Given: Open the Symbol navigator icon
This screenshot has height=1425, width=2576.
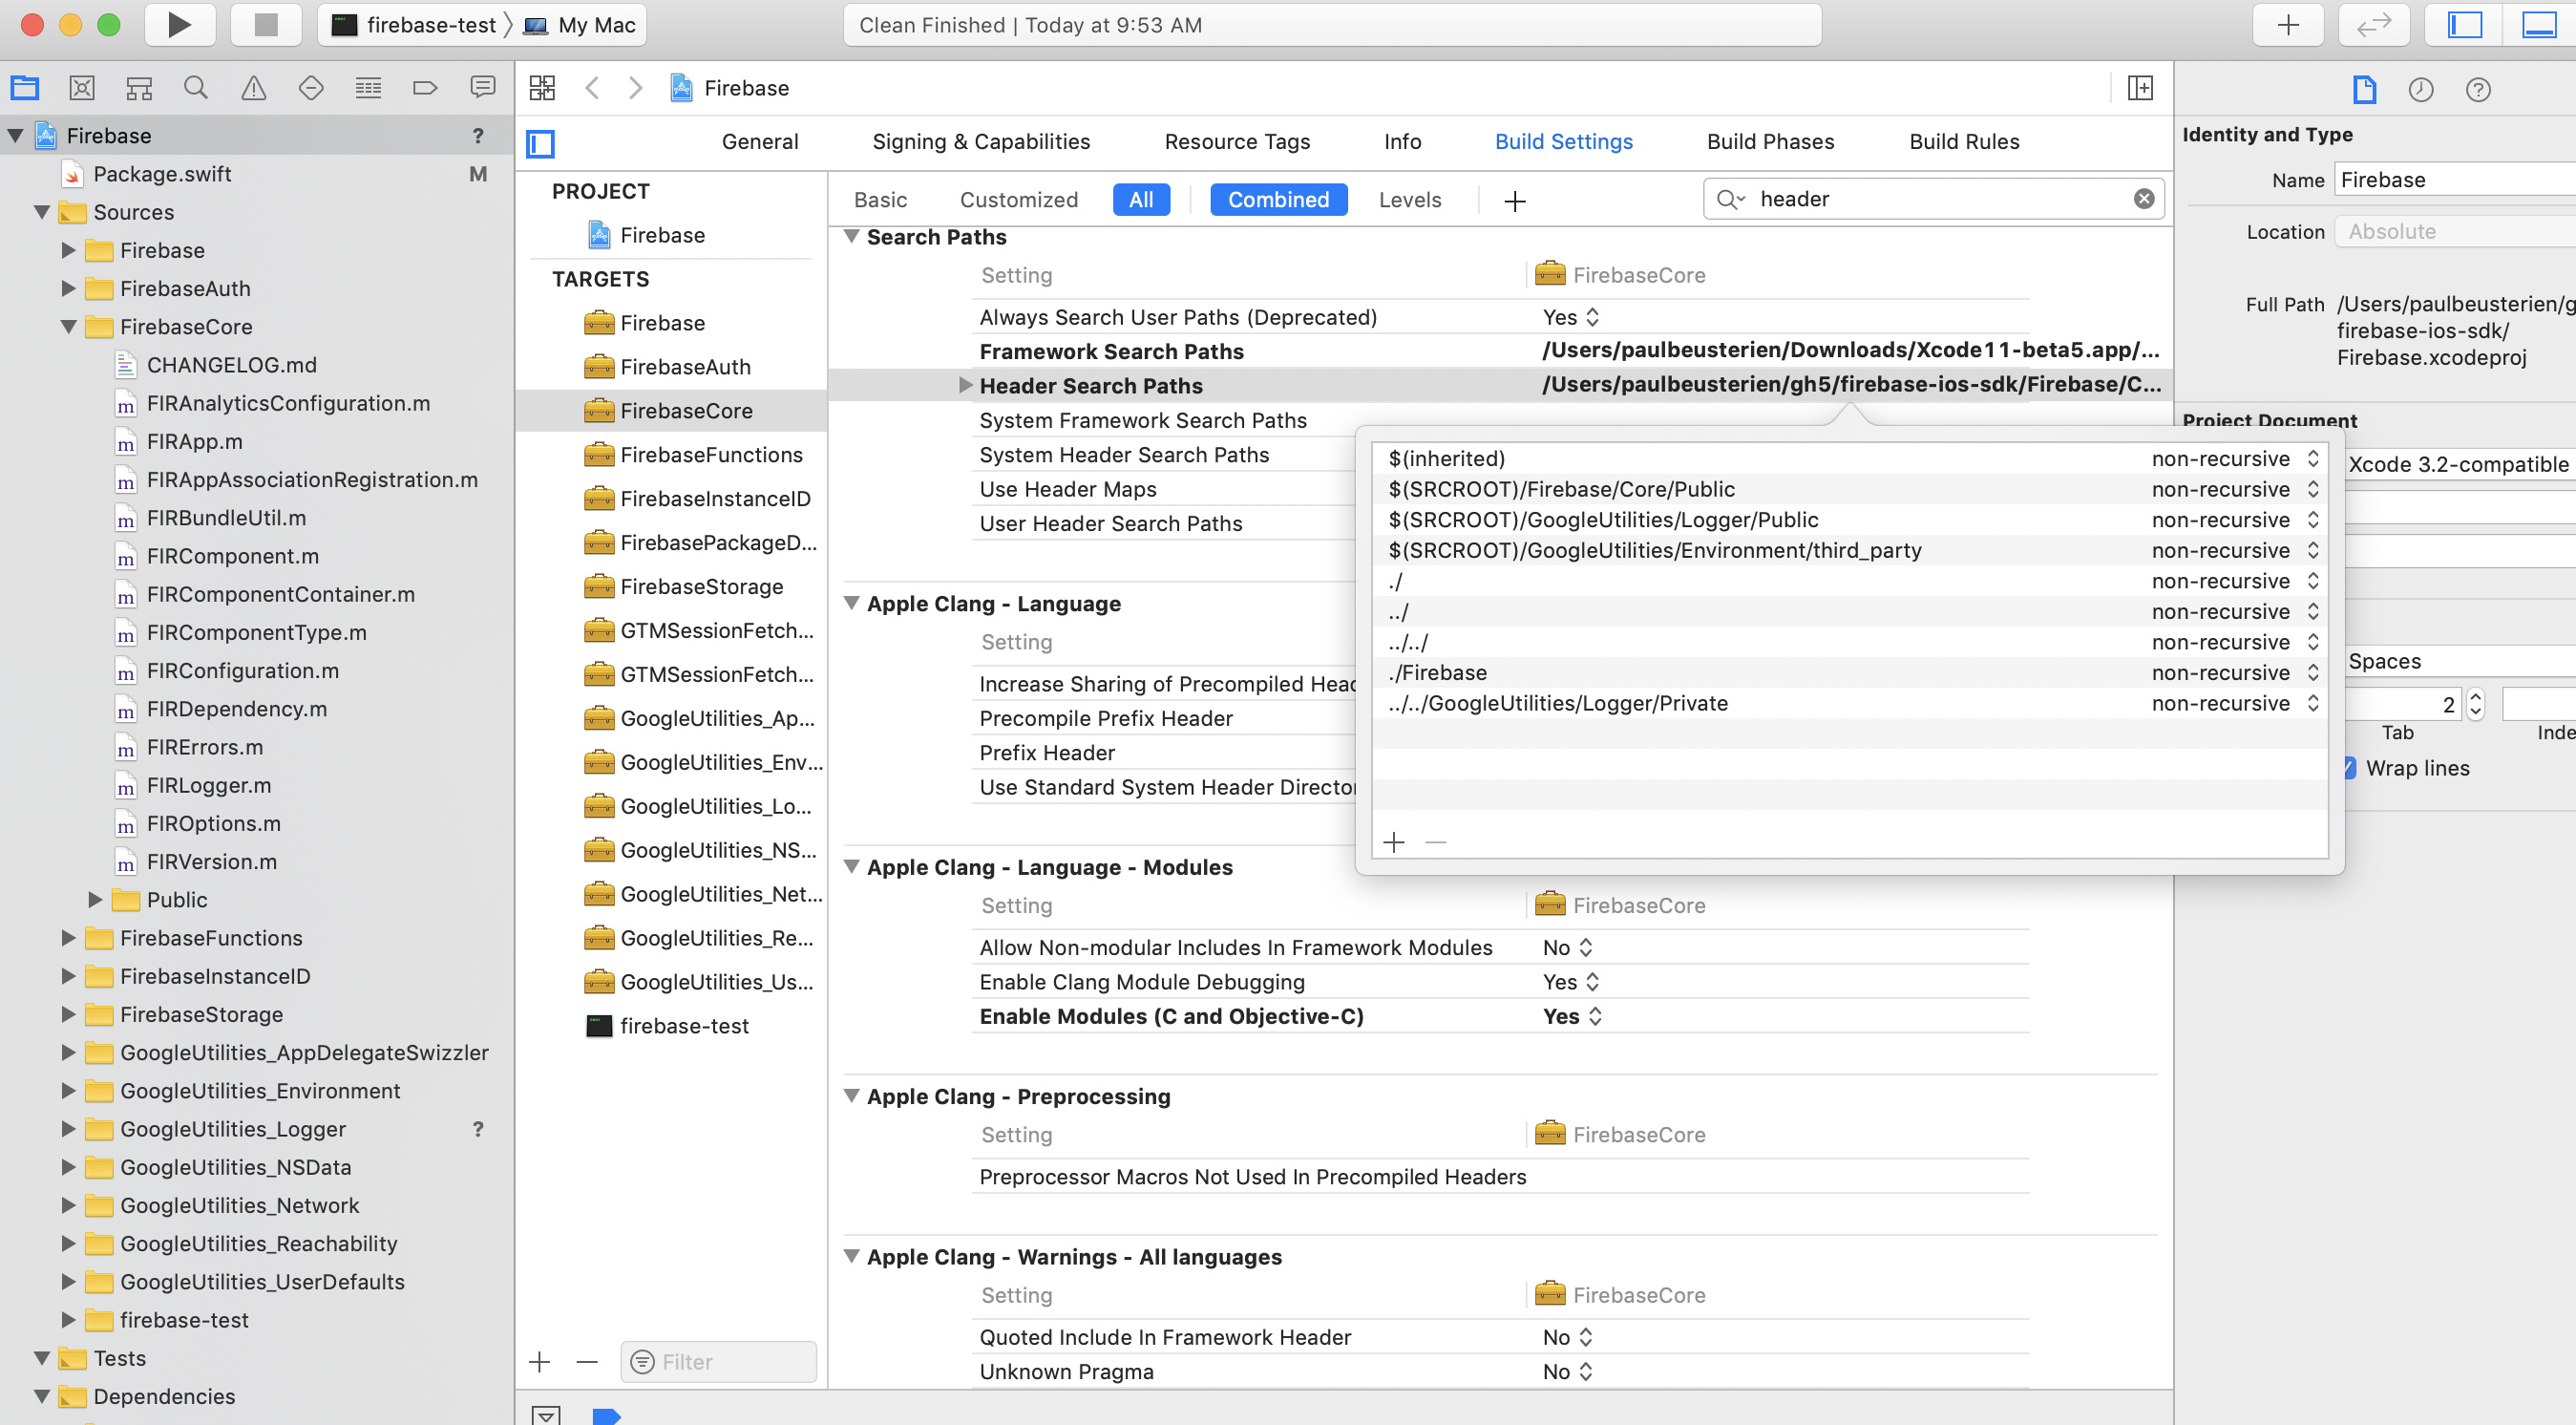Looking at the screenshot, I should click(x=139, y=88).
